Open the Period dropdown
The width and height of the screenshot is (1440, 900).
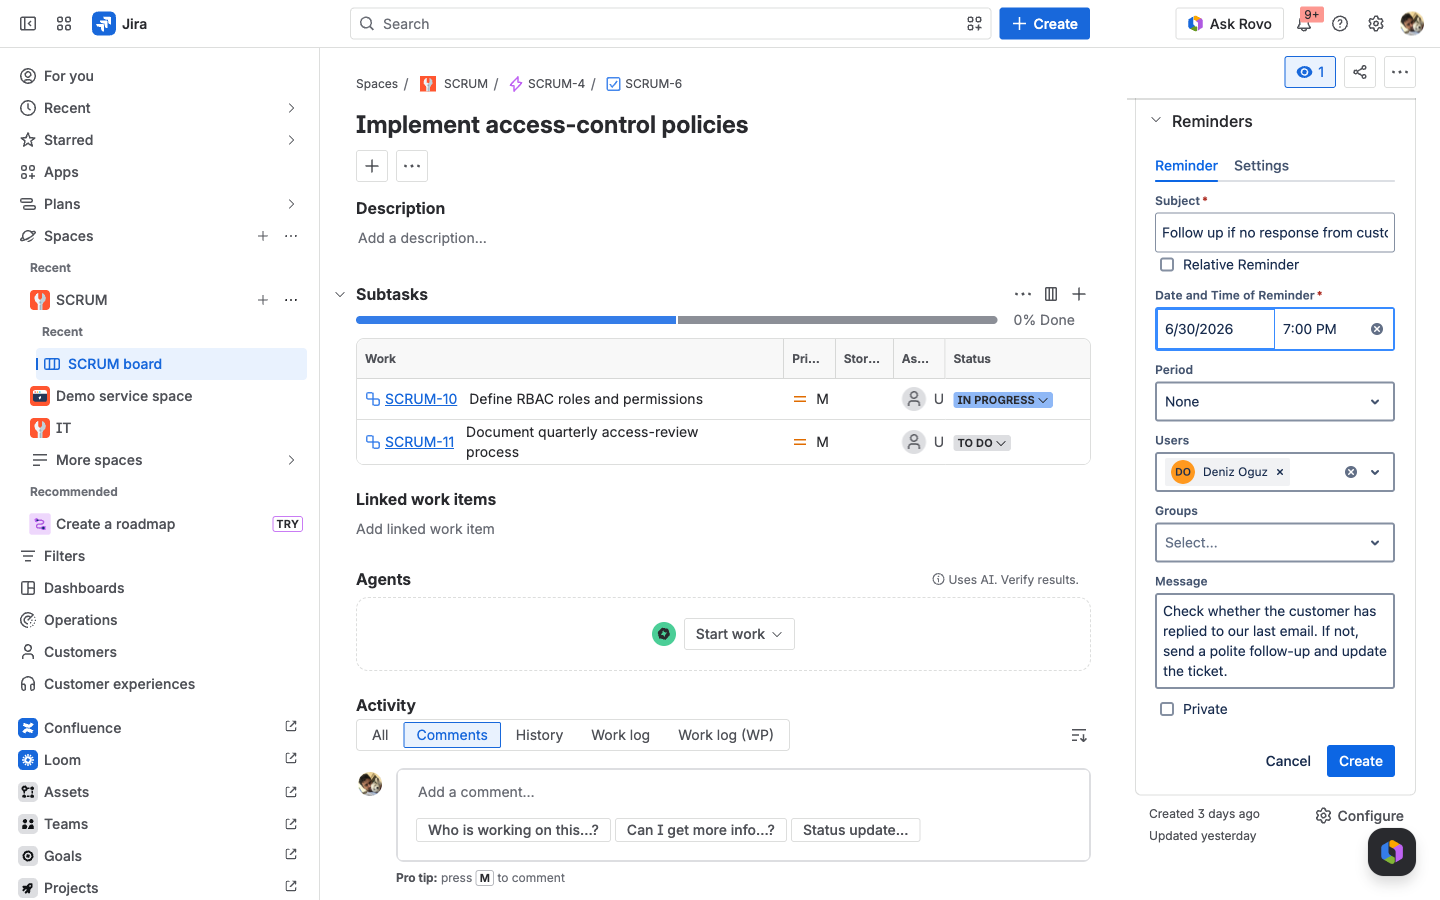1274,402
